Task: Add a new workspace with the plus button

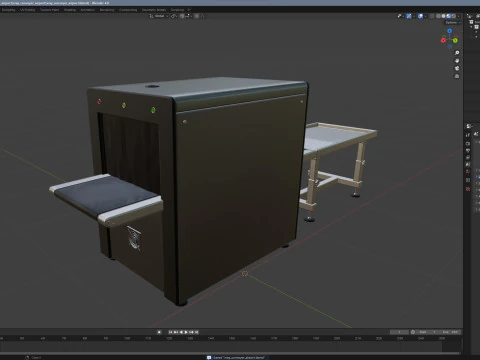Action: pyautogui.click(x=189, y=10)
